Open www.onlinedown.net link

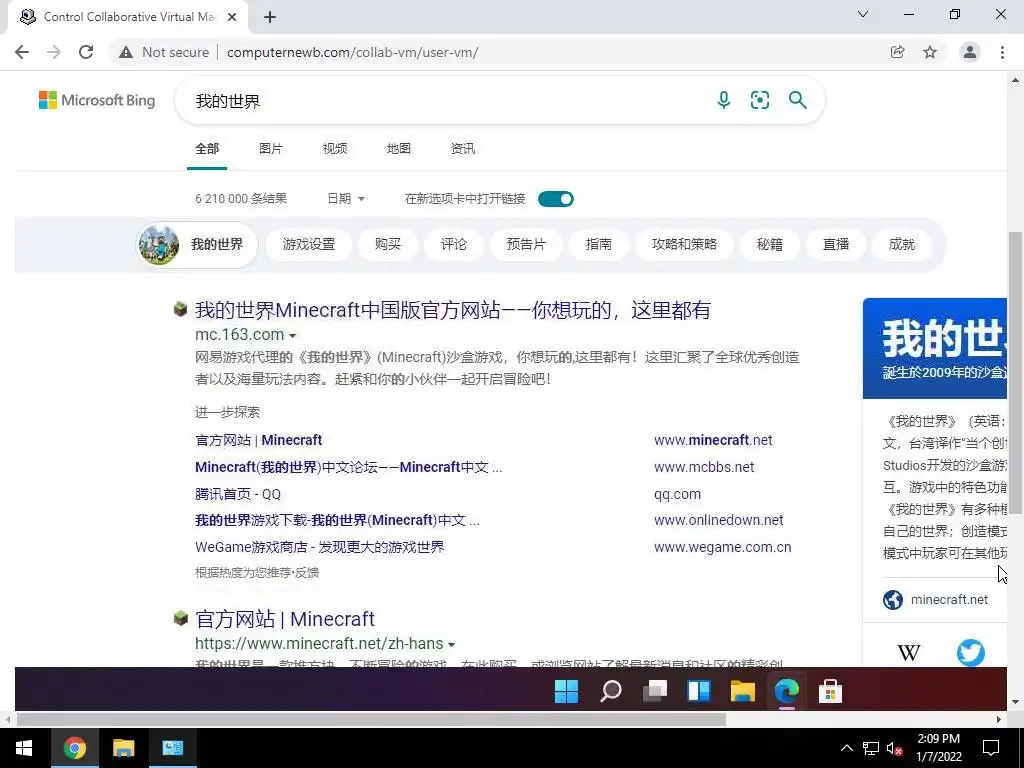(x=718, y=520)
